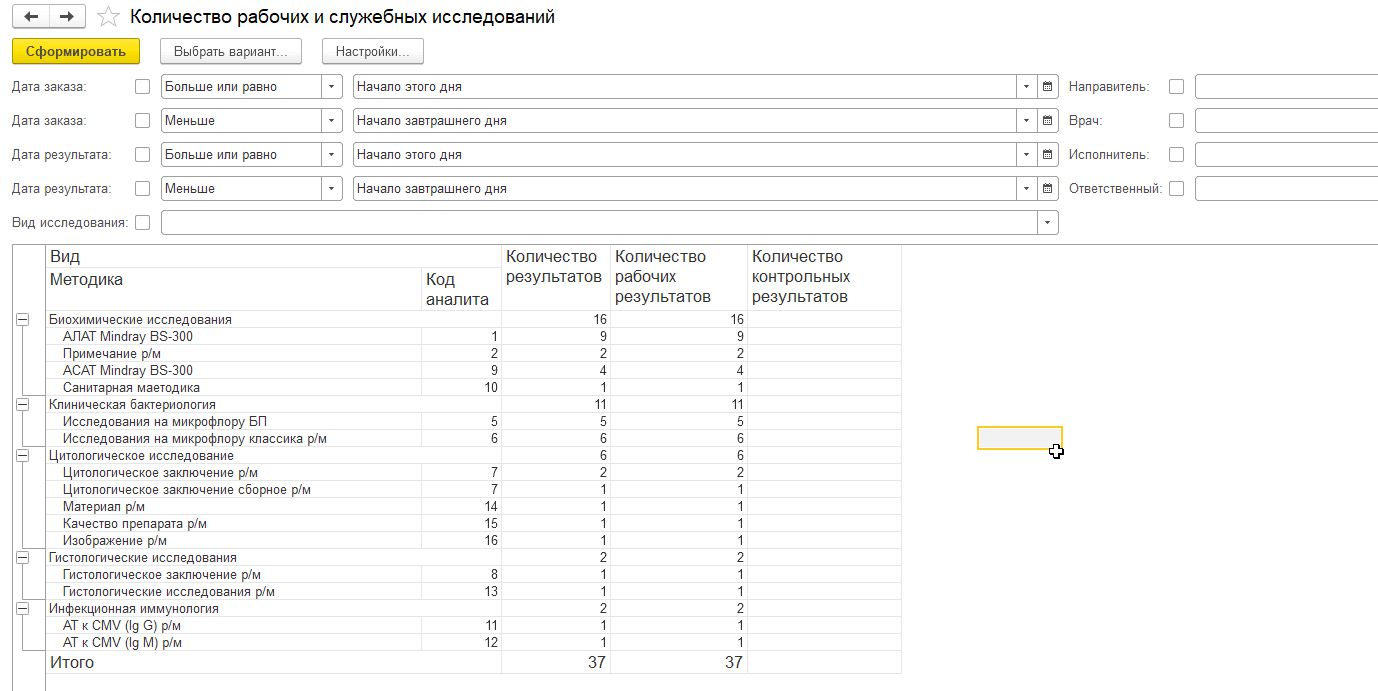Open value dropdown arrow for second Дата результата

tap(1027, 189)
